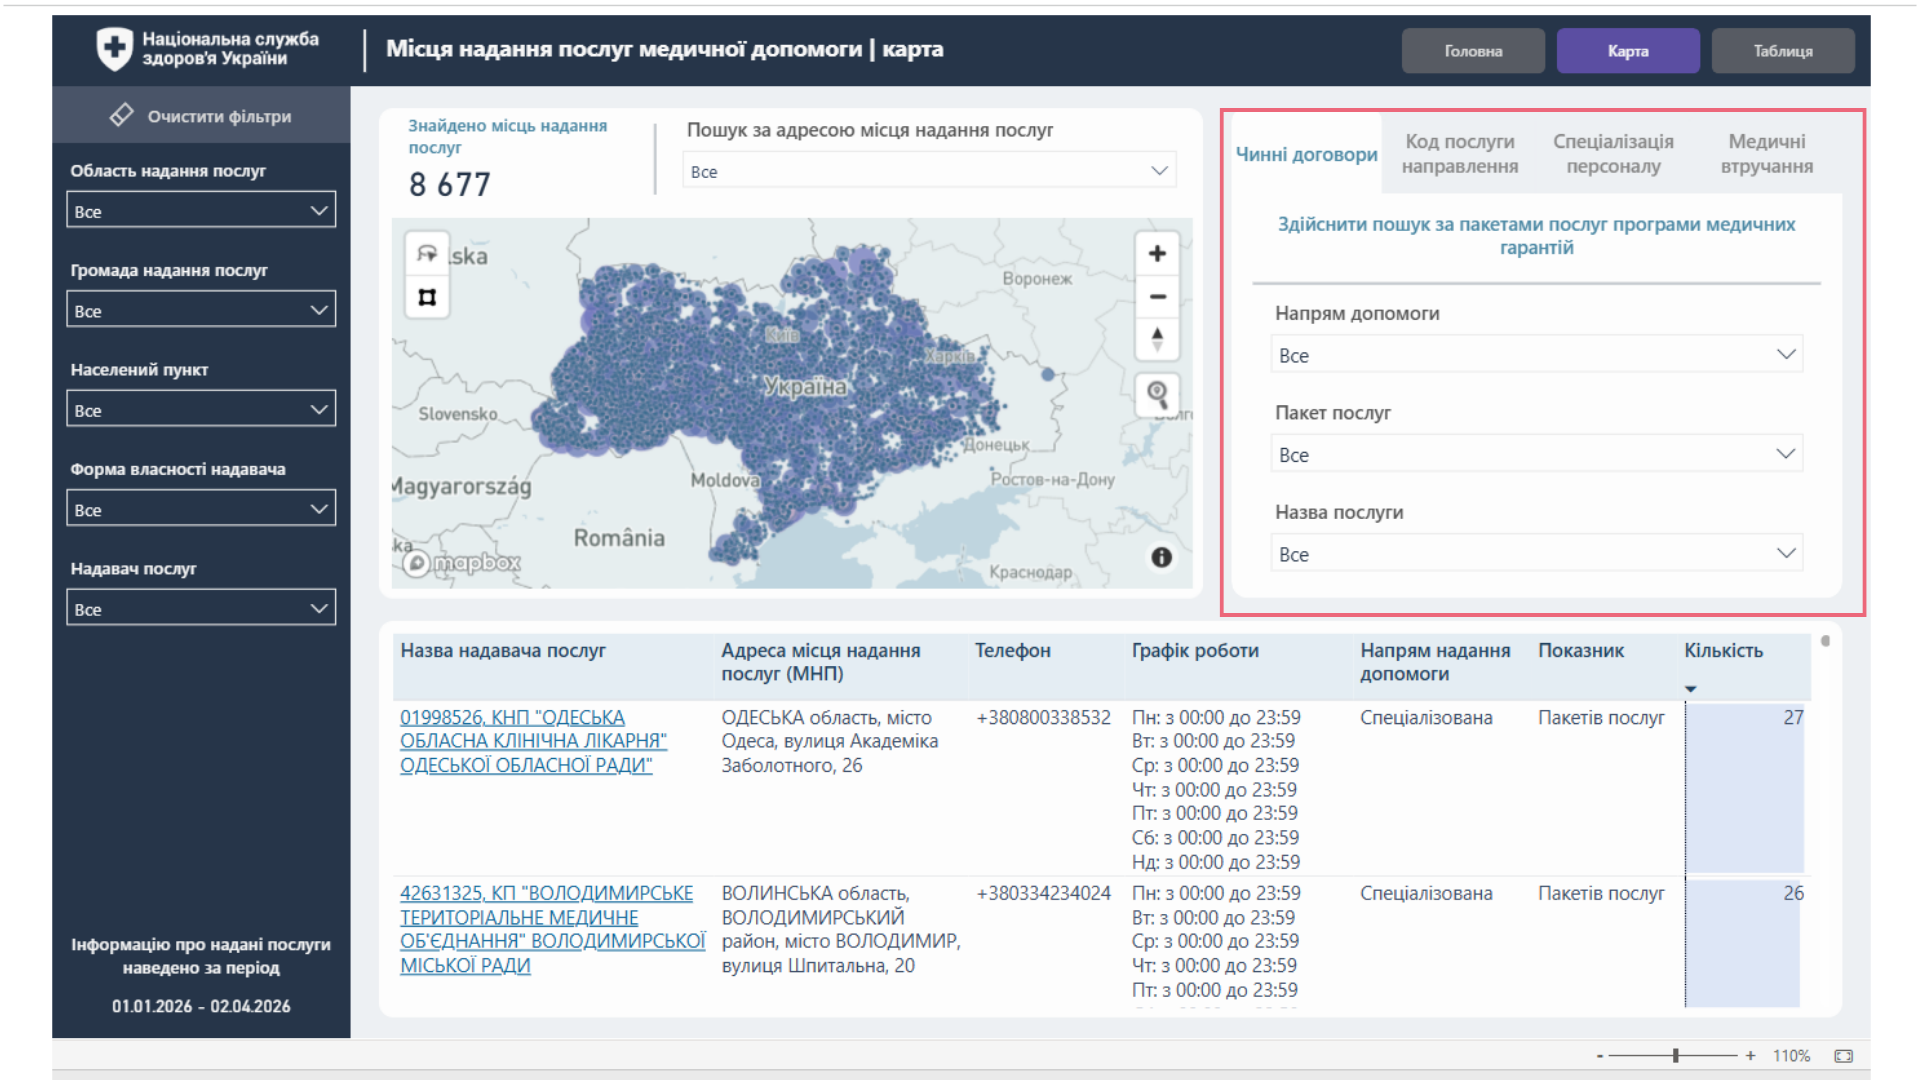Activate the lasso select tool on map

(x=427, y=254)
